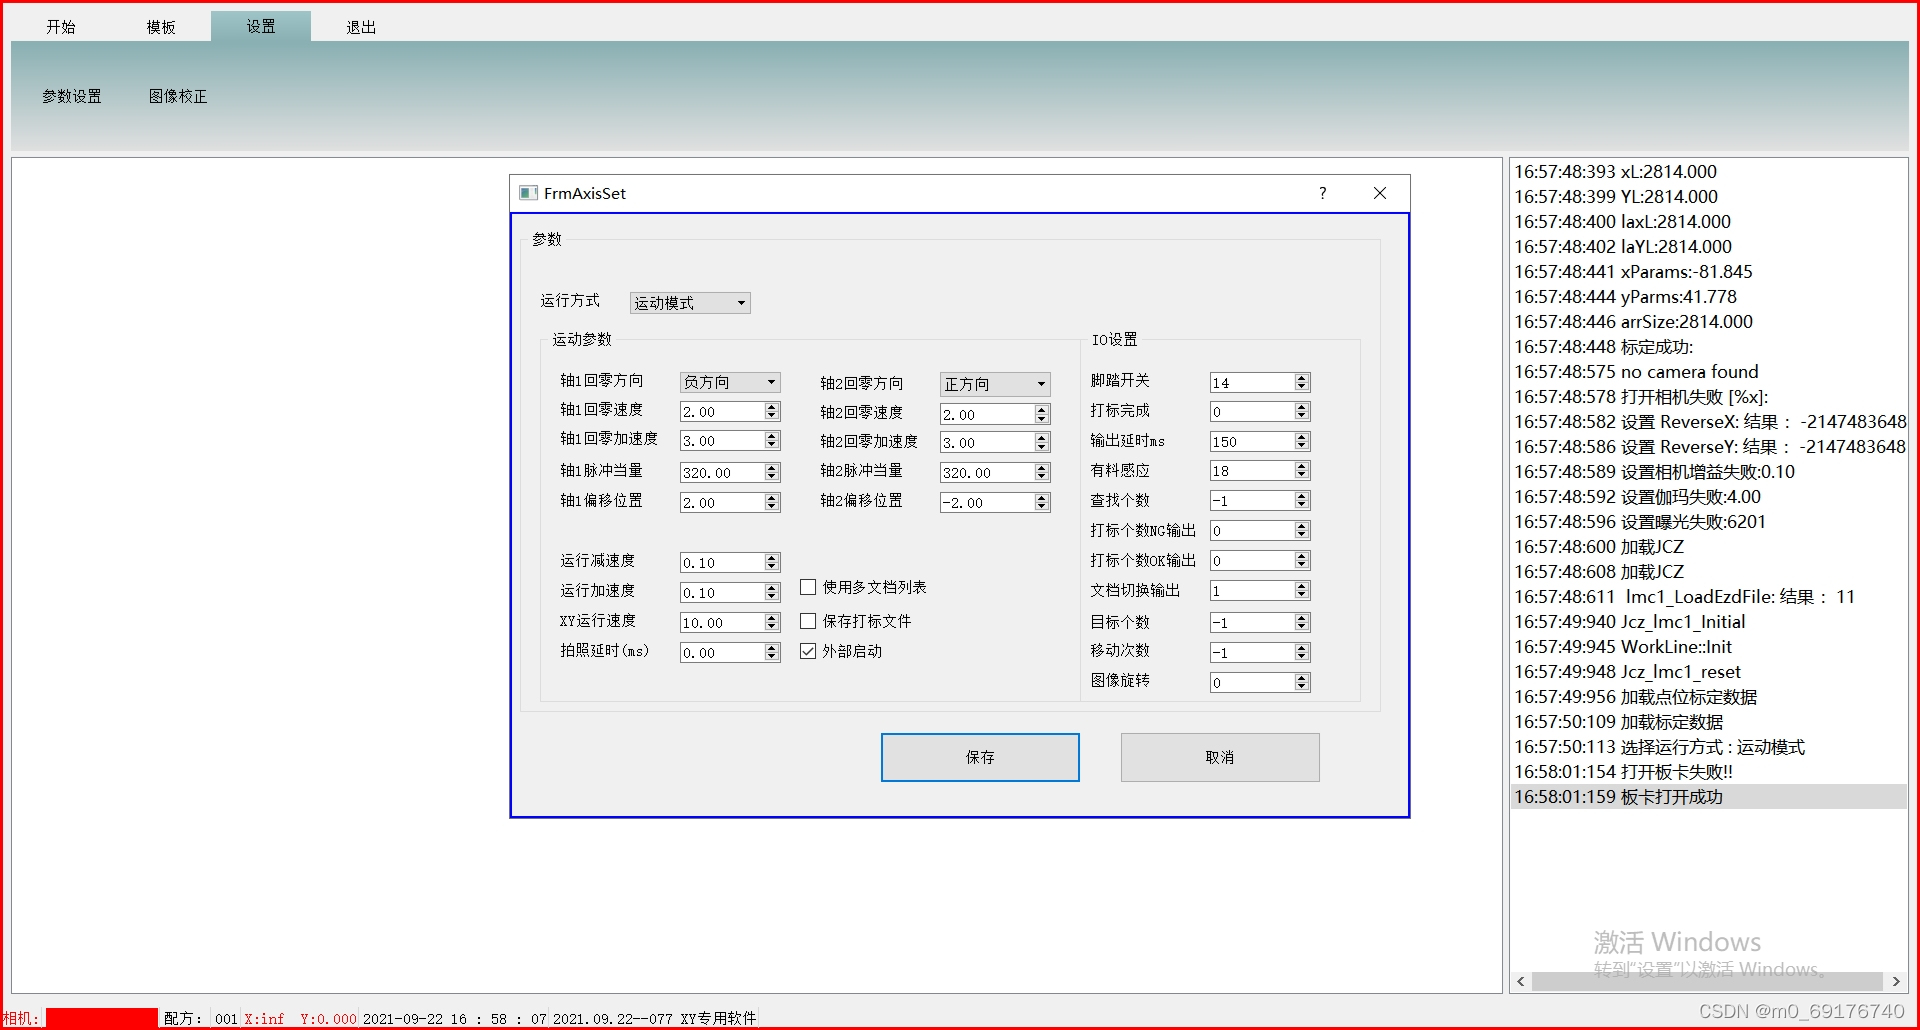Screen dimensions: 1920x1030
Task: Click the 轴2脉冲当量 spinner arrows
Action: click(1042, 473)
